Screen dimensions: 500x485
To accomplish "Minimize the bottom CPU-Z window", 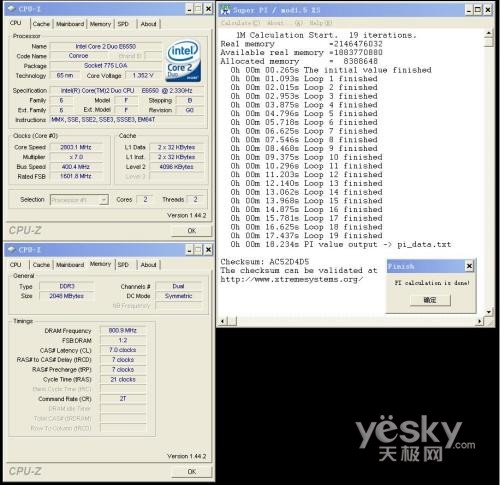I will (189, 249).
